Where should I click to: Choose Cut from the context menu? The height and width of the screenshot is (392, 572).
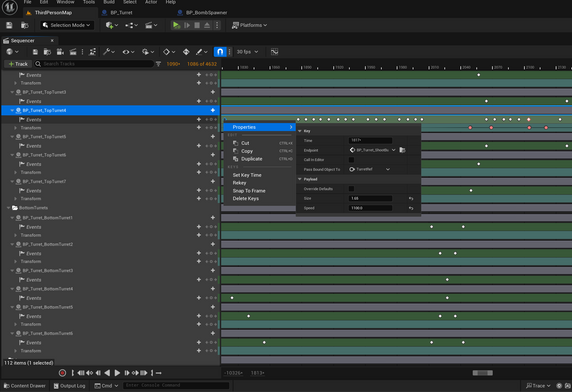[259, 143]
